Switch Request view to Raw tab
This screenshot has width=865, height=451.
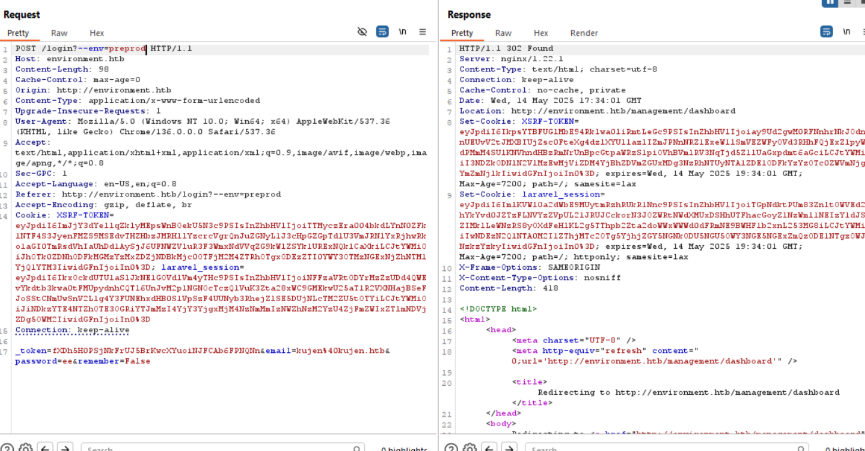pos(59,33)
